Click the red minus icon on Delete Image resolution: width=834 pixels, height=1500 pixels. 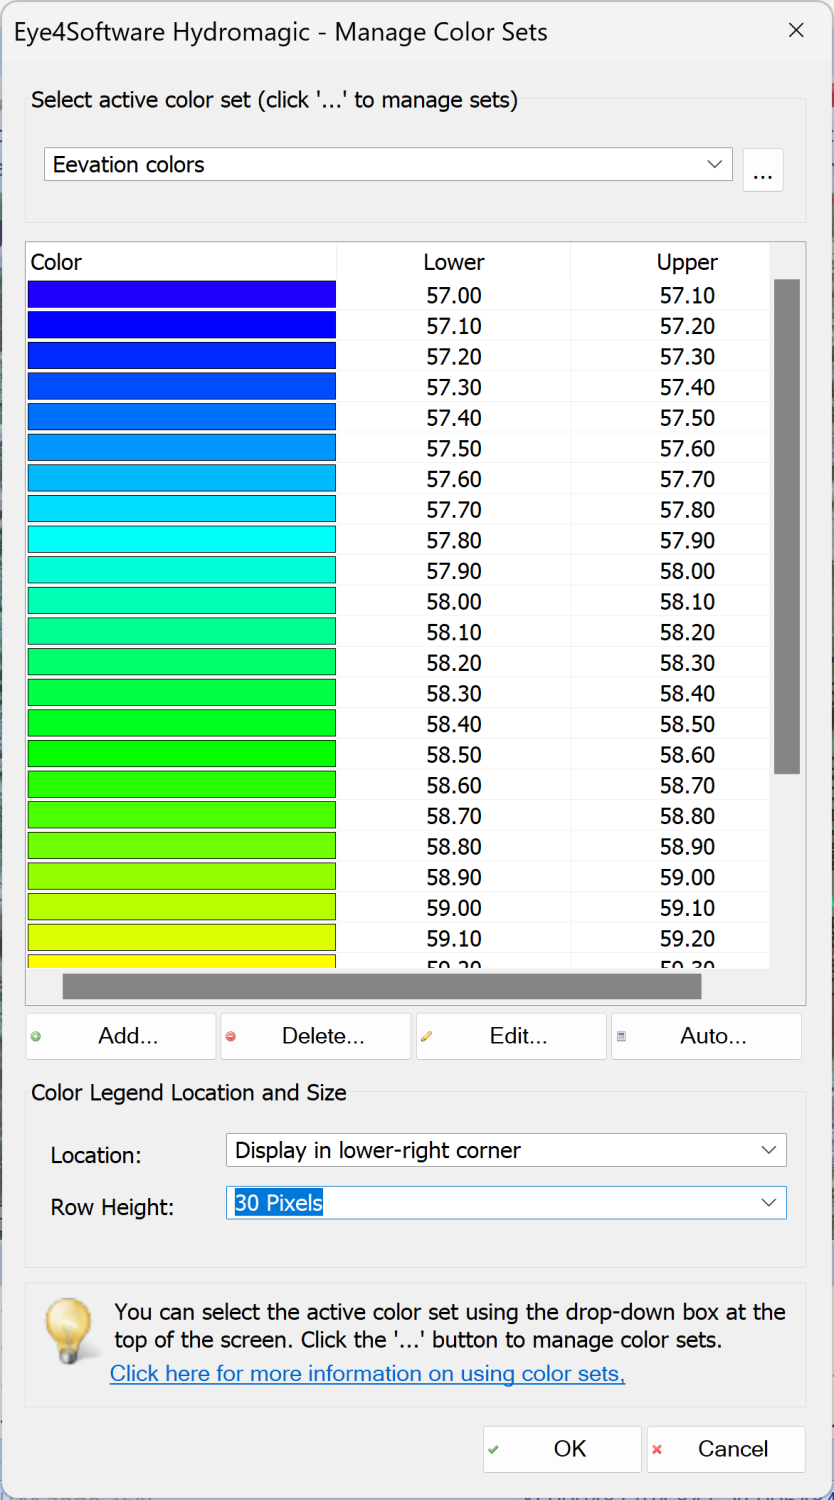[231, 1037]
